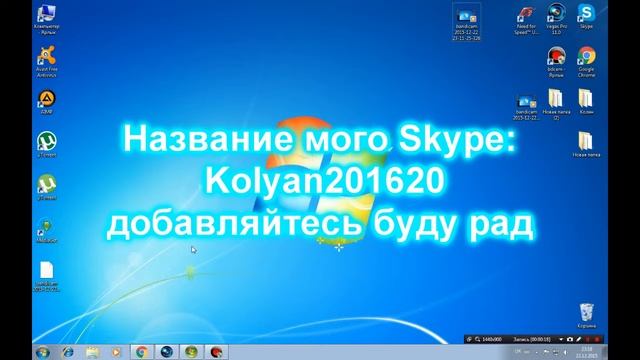Click Show Desktop at the taskbar edge
The height and width of the screenshot is (360, 640).
(x=605, y=352)
